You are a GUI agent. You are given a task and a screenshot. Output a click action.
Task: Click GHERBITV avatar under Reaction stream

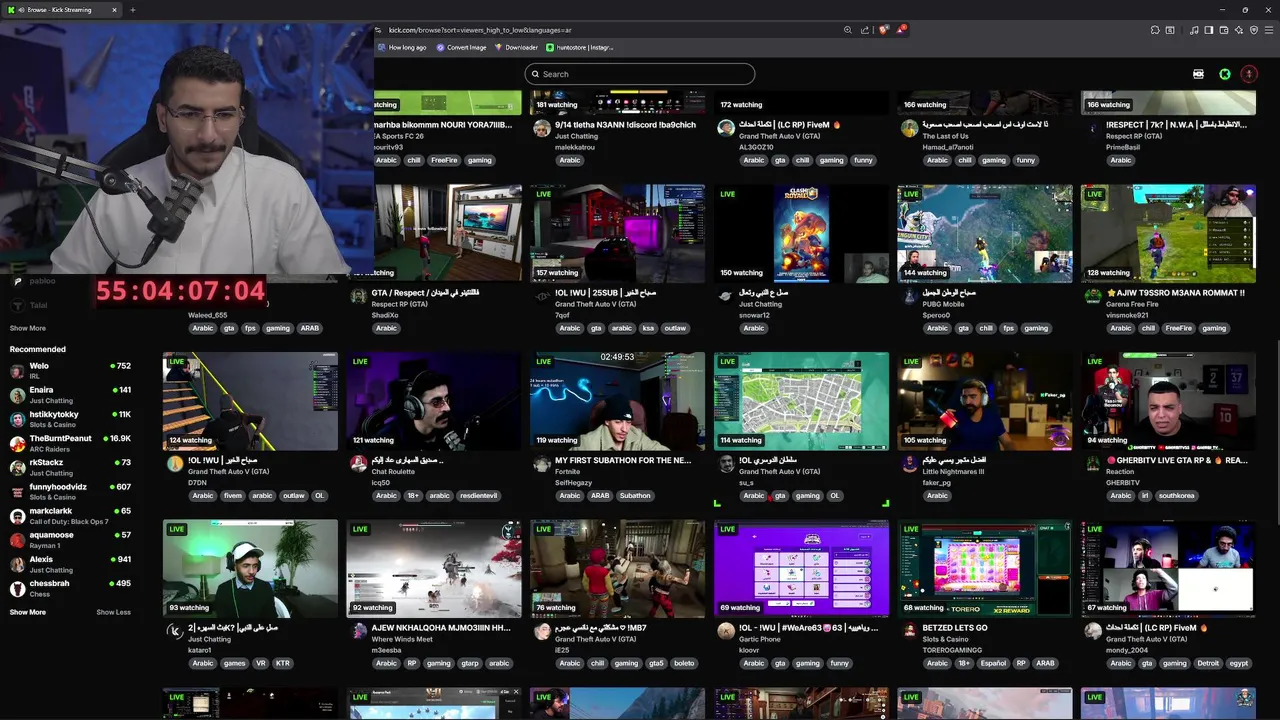pyautogui.click(x=1093, y=464)
